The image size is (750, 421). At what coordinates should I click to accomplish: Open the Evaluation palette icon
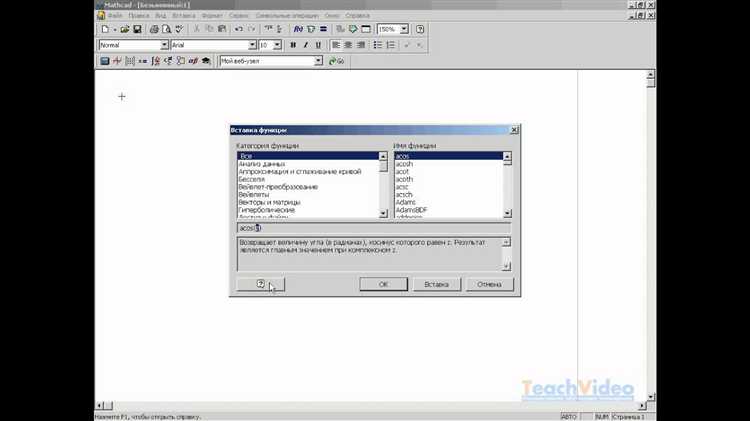143,61
